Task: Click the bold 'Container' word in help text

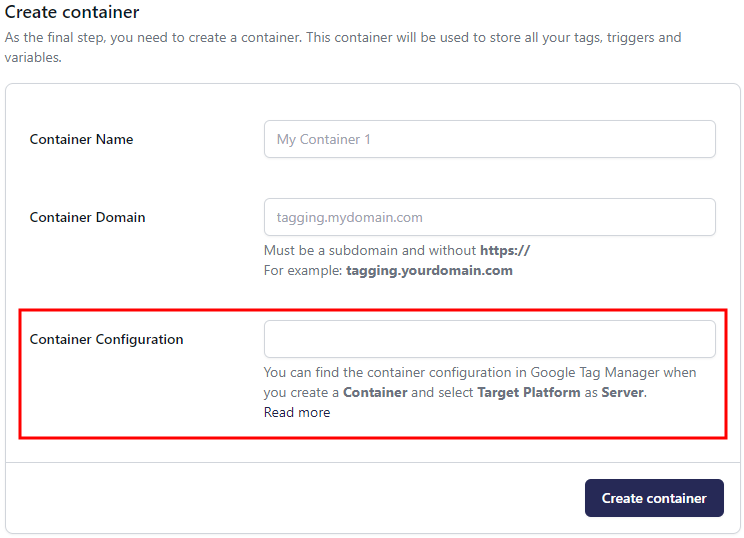Action: [x=375, y=392]
